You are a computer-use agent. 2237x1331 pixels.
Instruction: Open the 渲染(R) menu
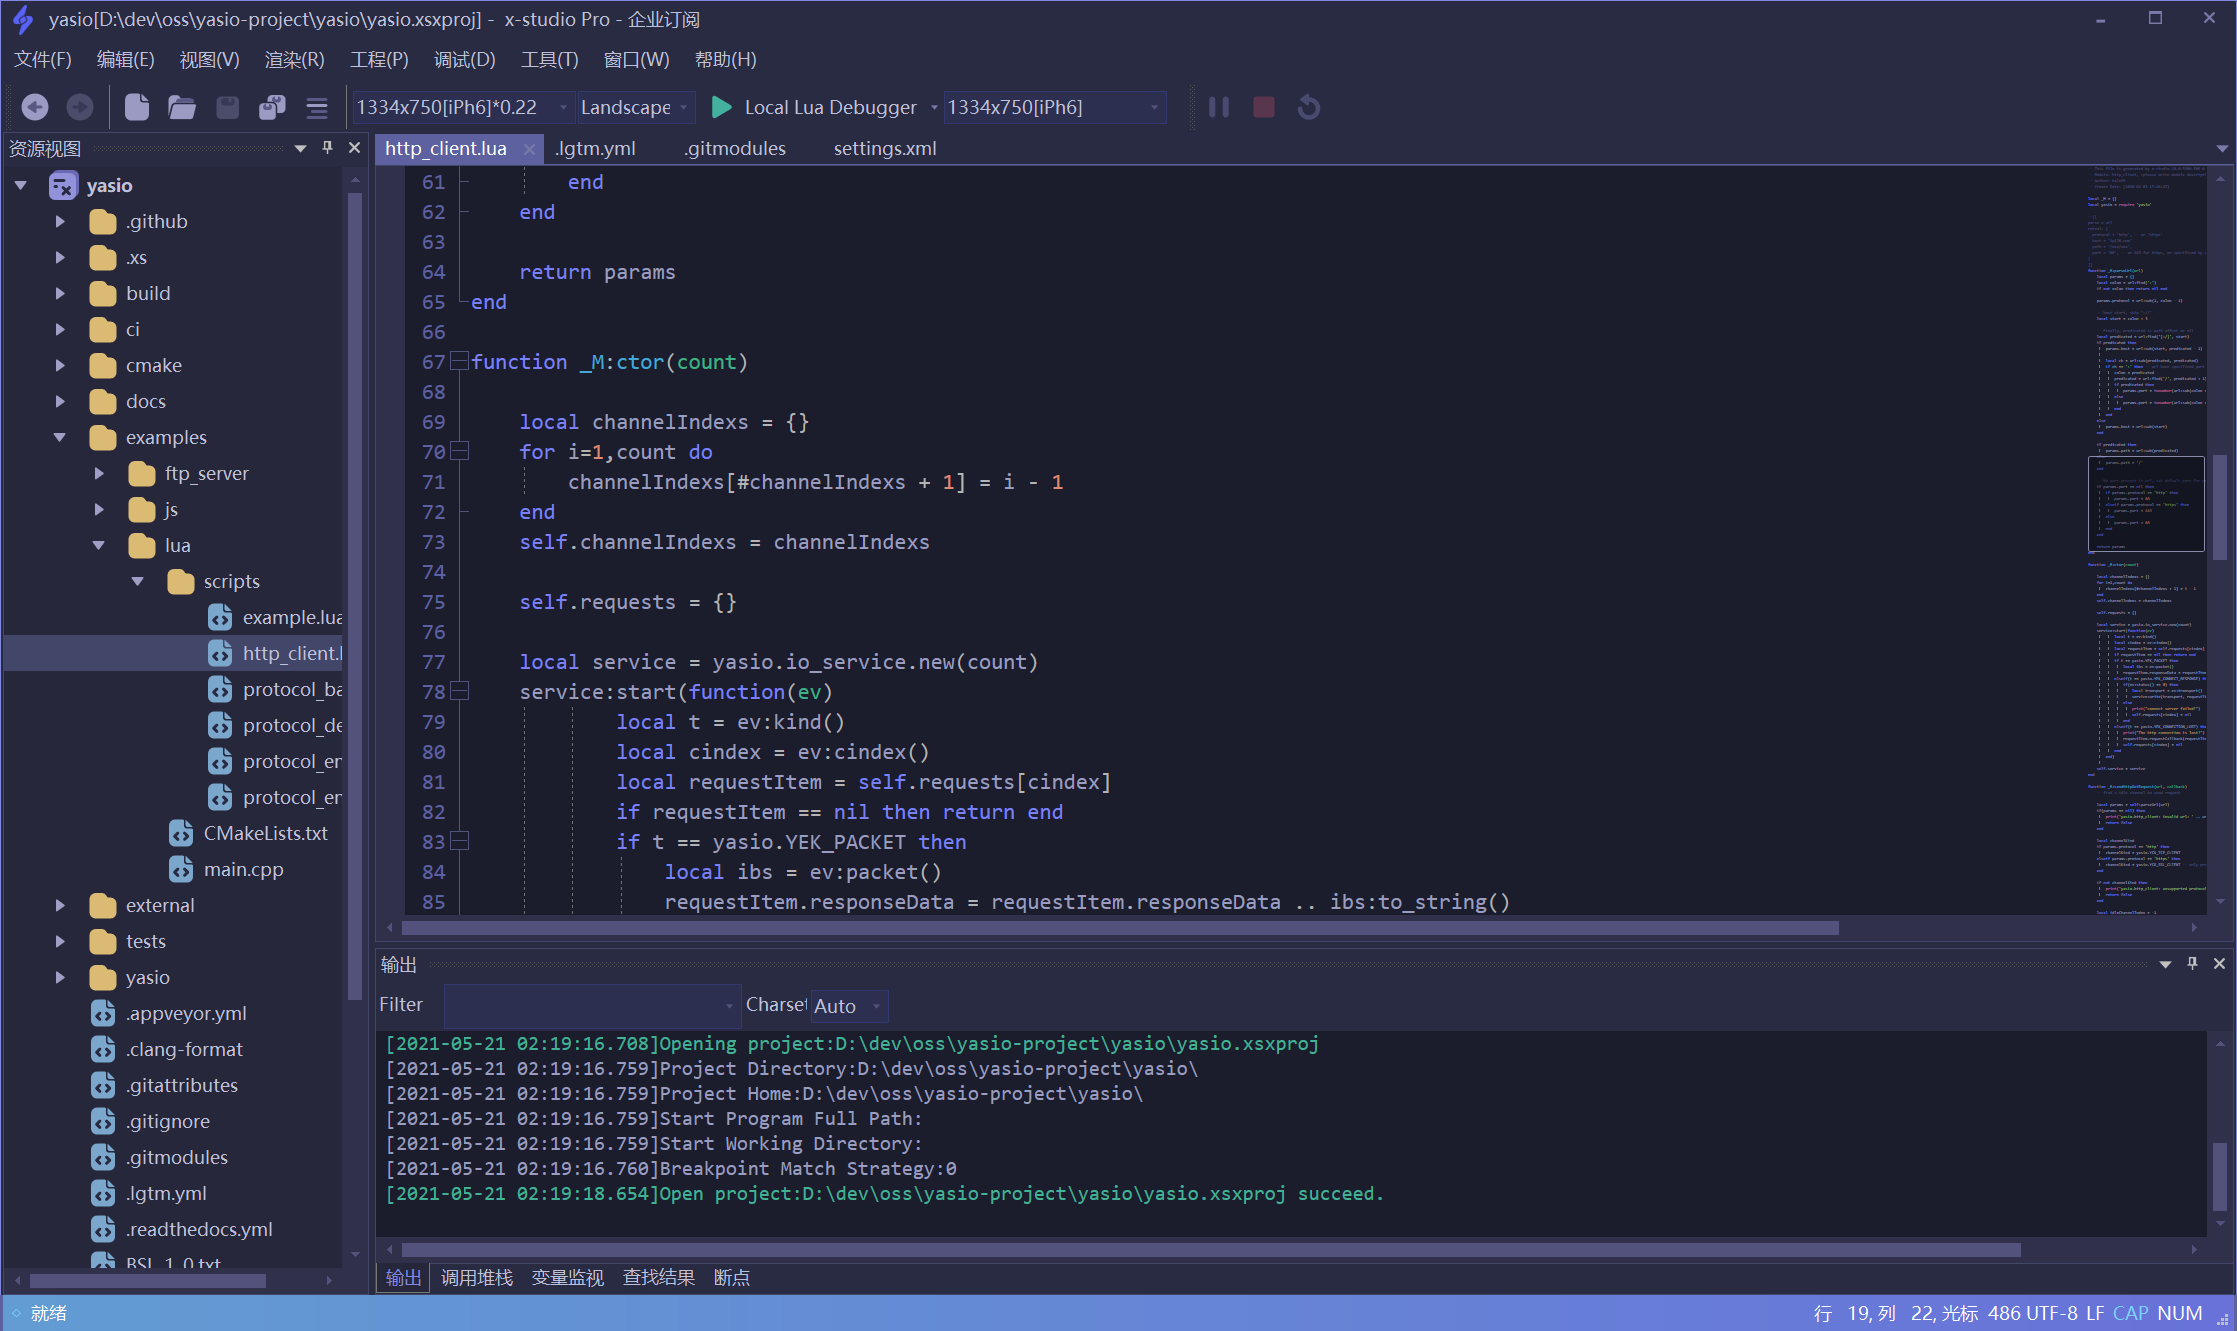(x=294, y=60)
